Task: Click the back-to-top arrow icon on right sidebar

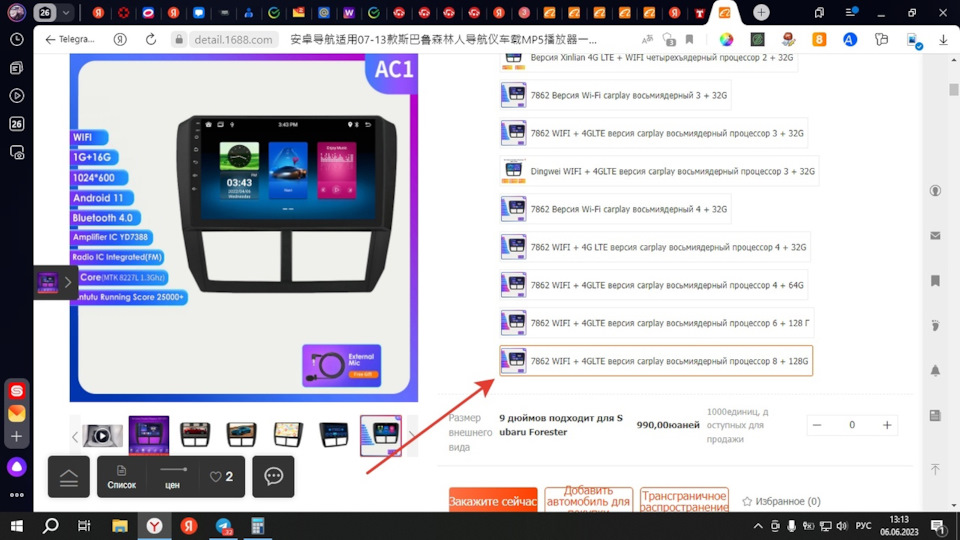Action: point(936,470)
